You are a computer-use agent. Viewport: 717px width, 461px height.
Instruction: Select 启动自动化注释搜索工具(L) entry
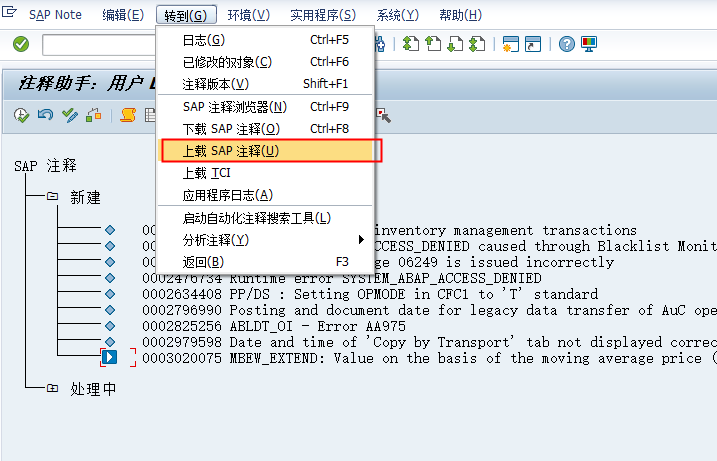(x=266, y=218)
